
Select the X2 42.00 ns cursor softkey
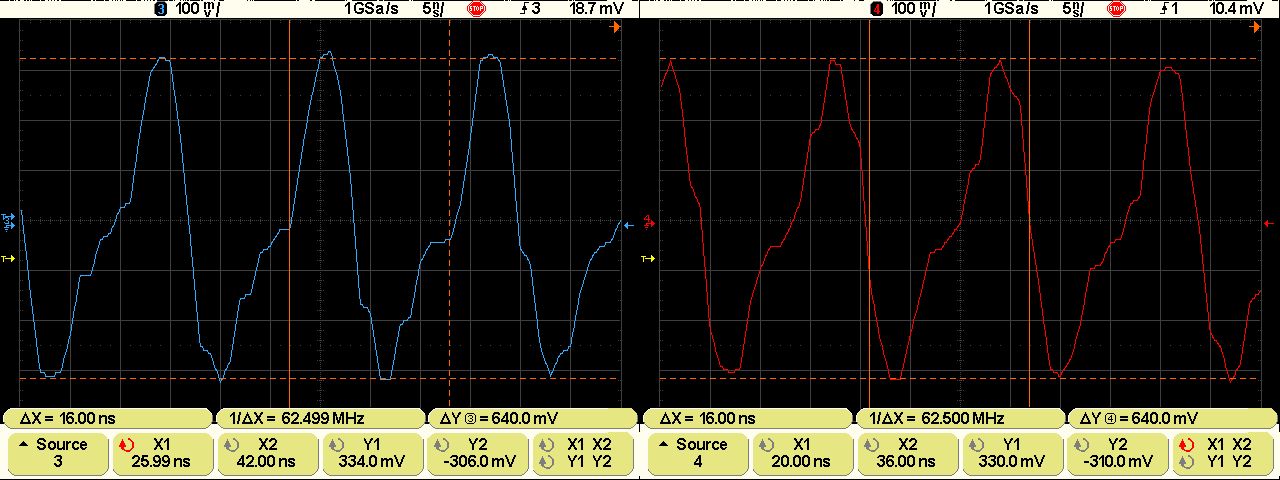point(267,453)
